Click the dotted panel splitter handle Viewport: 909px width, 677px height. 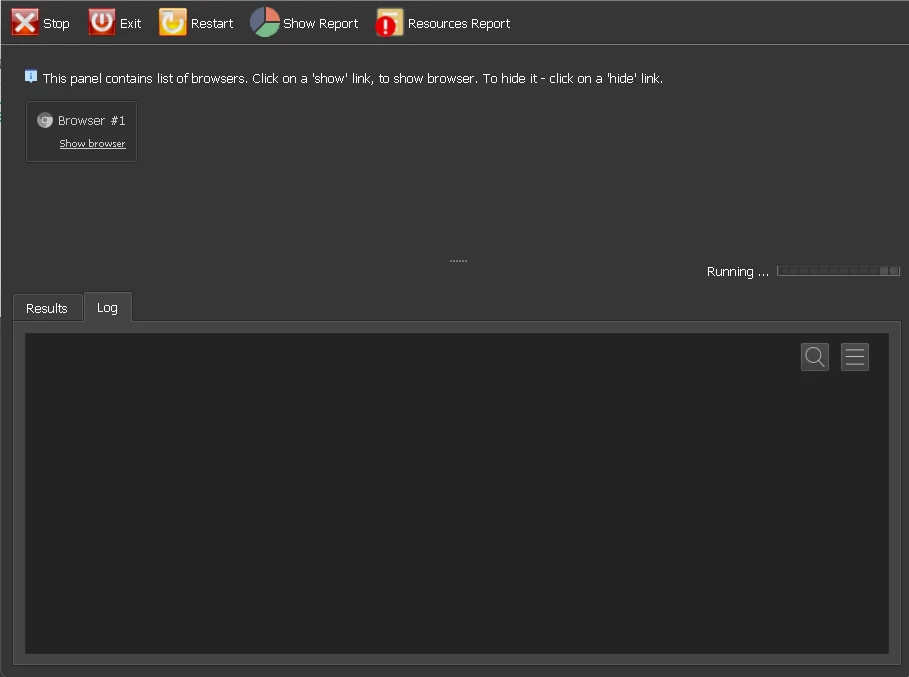[x=458, y=261]
